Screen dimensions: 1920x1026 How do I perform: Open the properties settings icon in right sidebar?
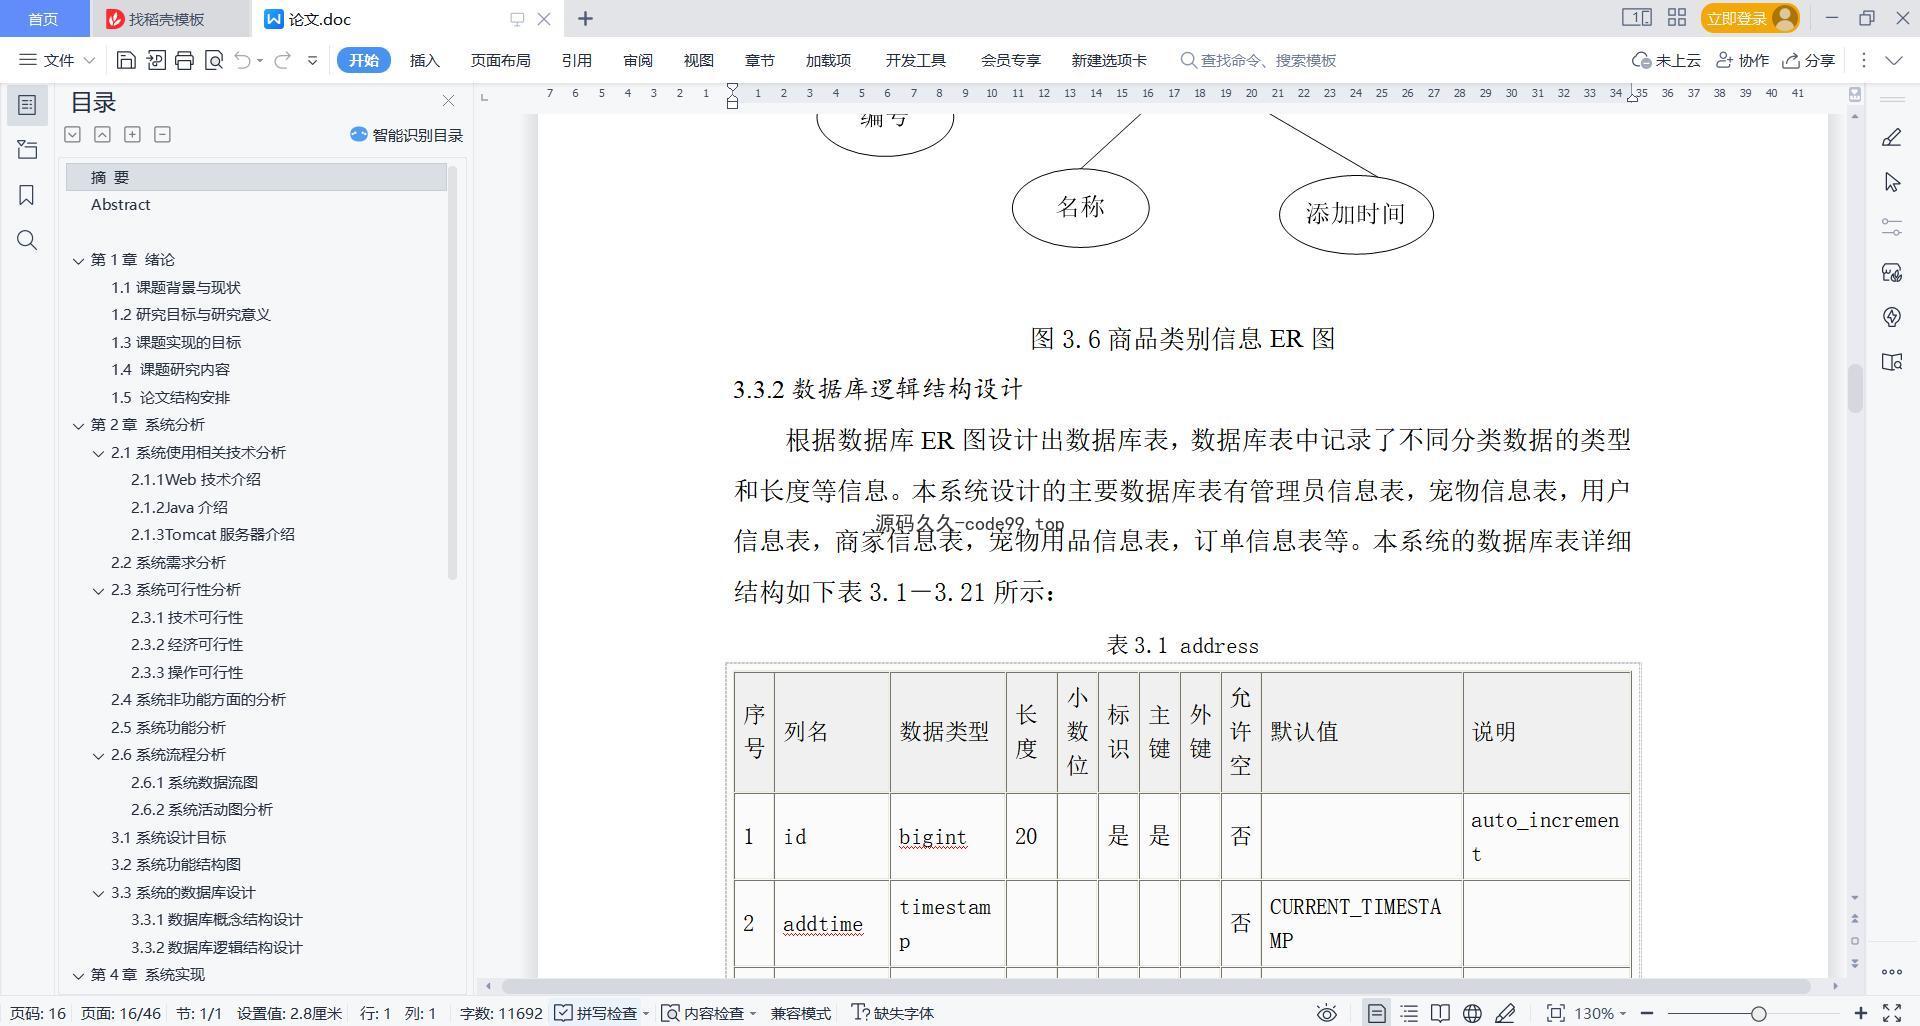click(1891, 227)
